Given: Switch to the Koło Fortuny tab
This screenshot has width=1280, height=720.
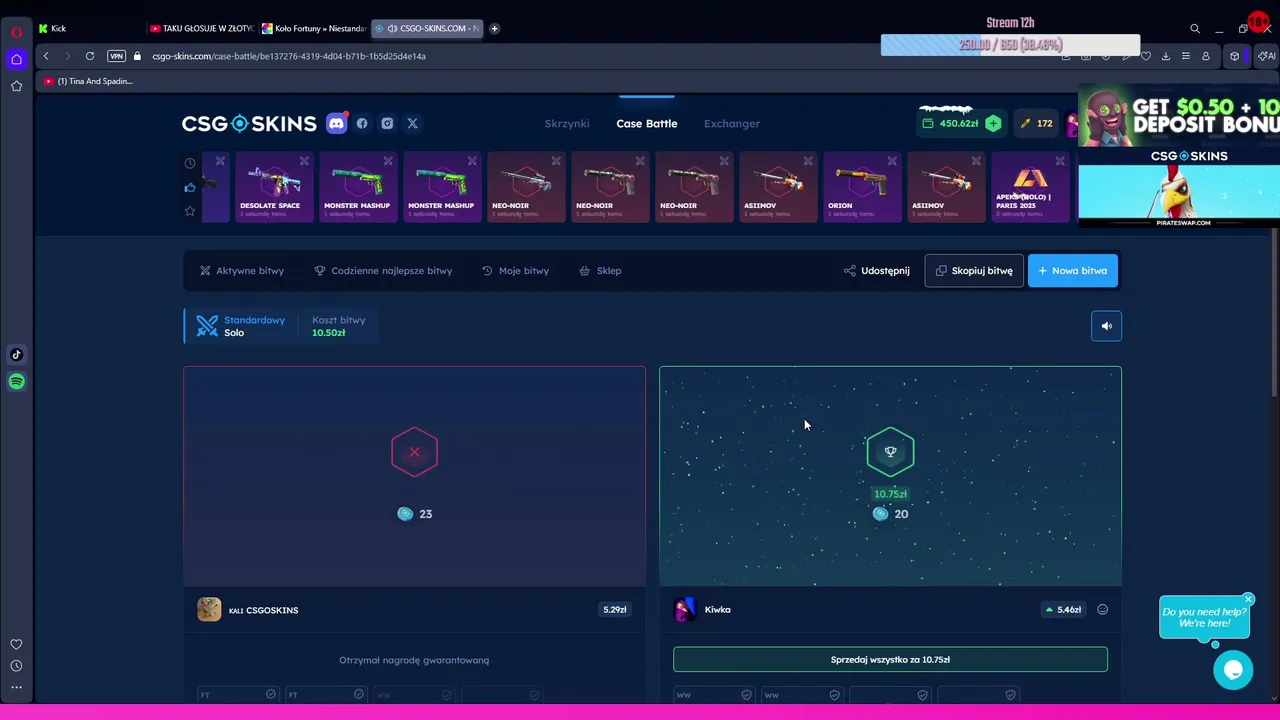Looking at the screenshot, I should [313, 28].
